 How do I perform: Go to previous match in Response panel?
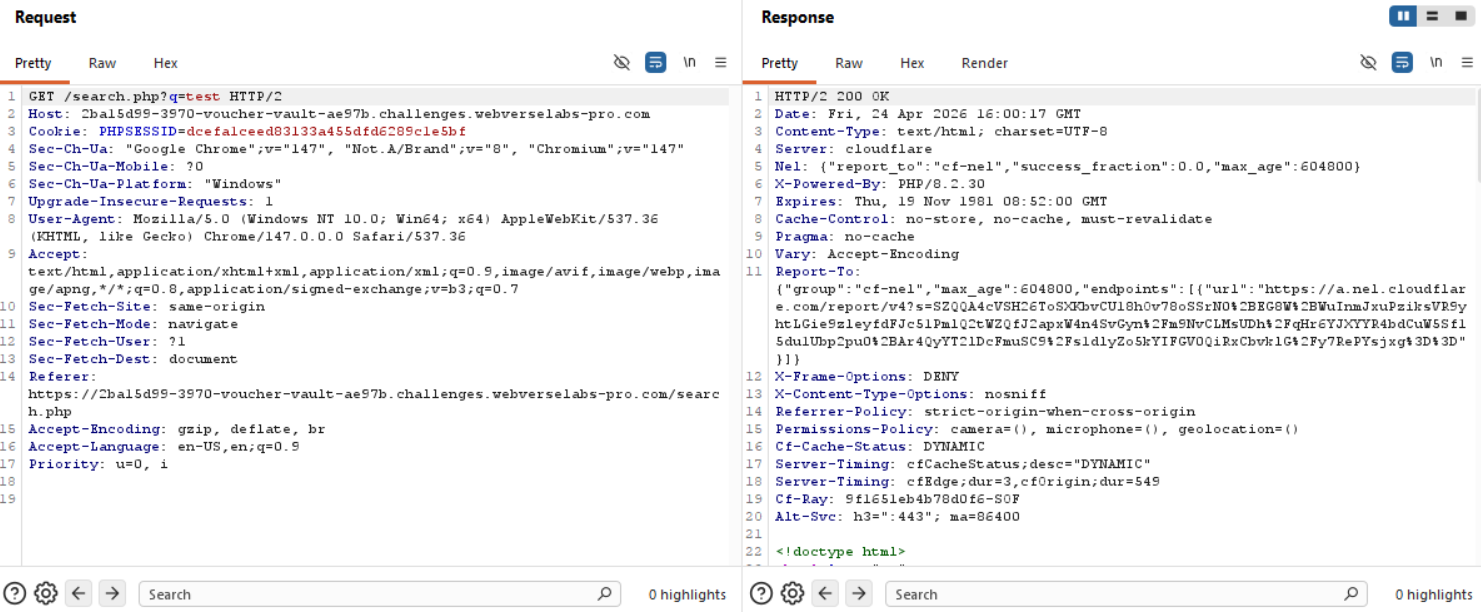click(826, 594)
